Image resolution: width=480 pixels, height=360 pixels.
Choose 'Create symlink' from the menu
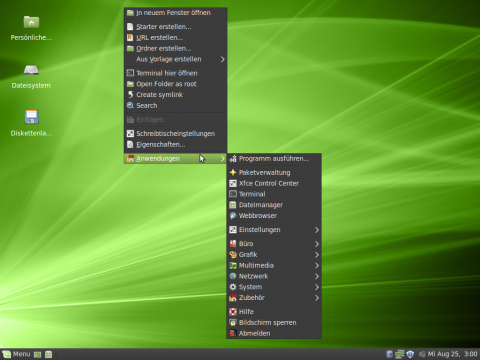[176, 95]
